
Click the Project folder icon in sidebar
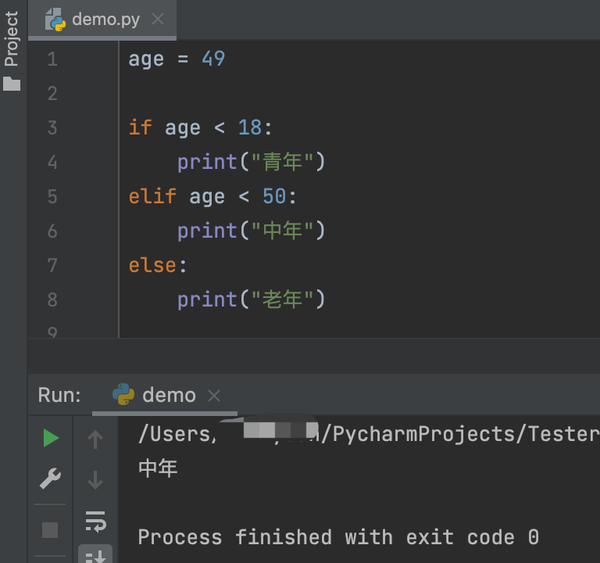11,84
